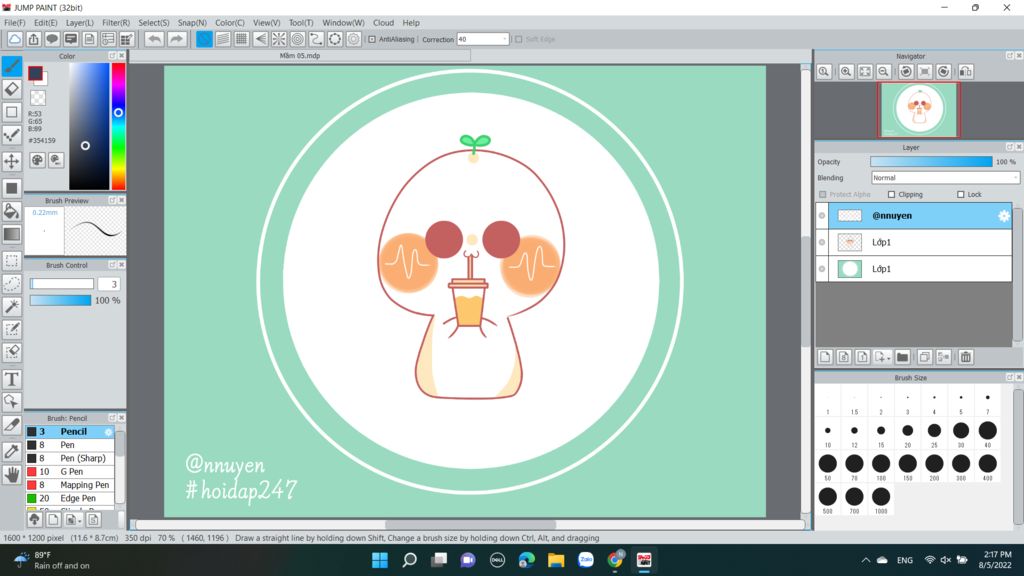Open the Select(S) menu
This screenshot has height=576, width=1024.
point(153,23)
